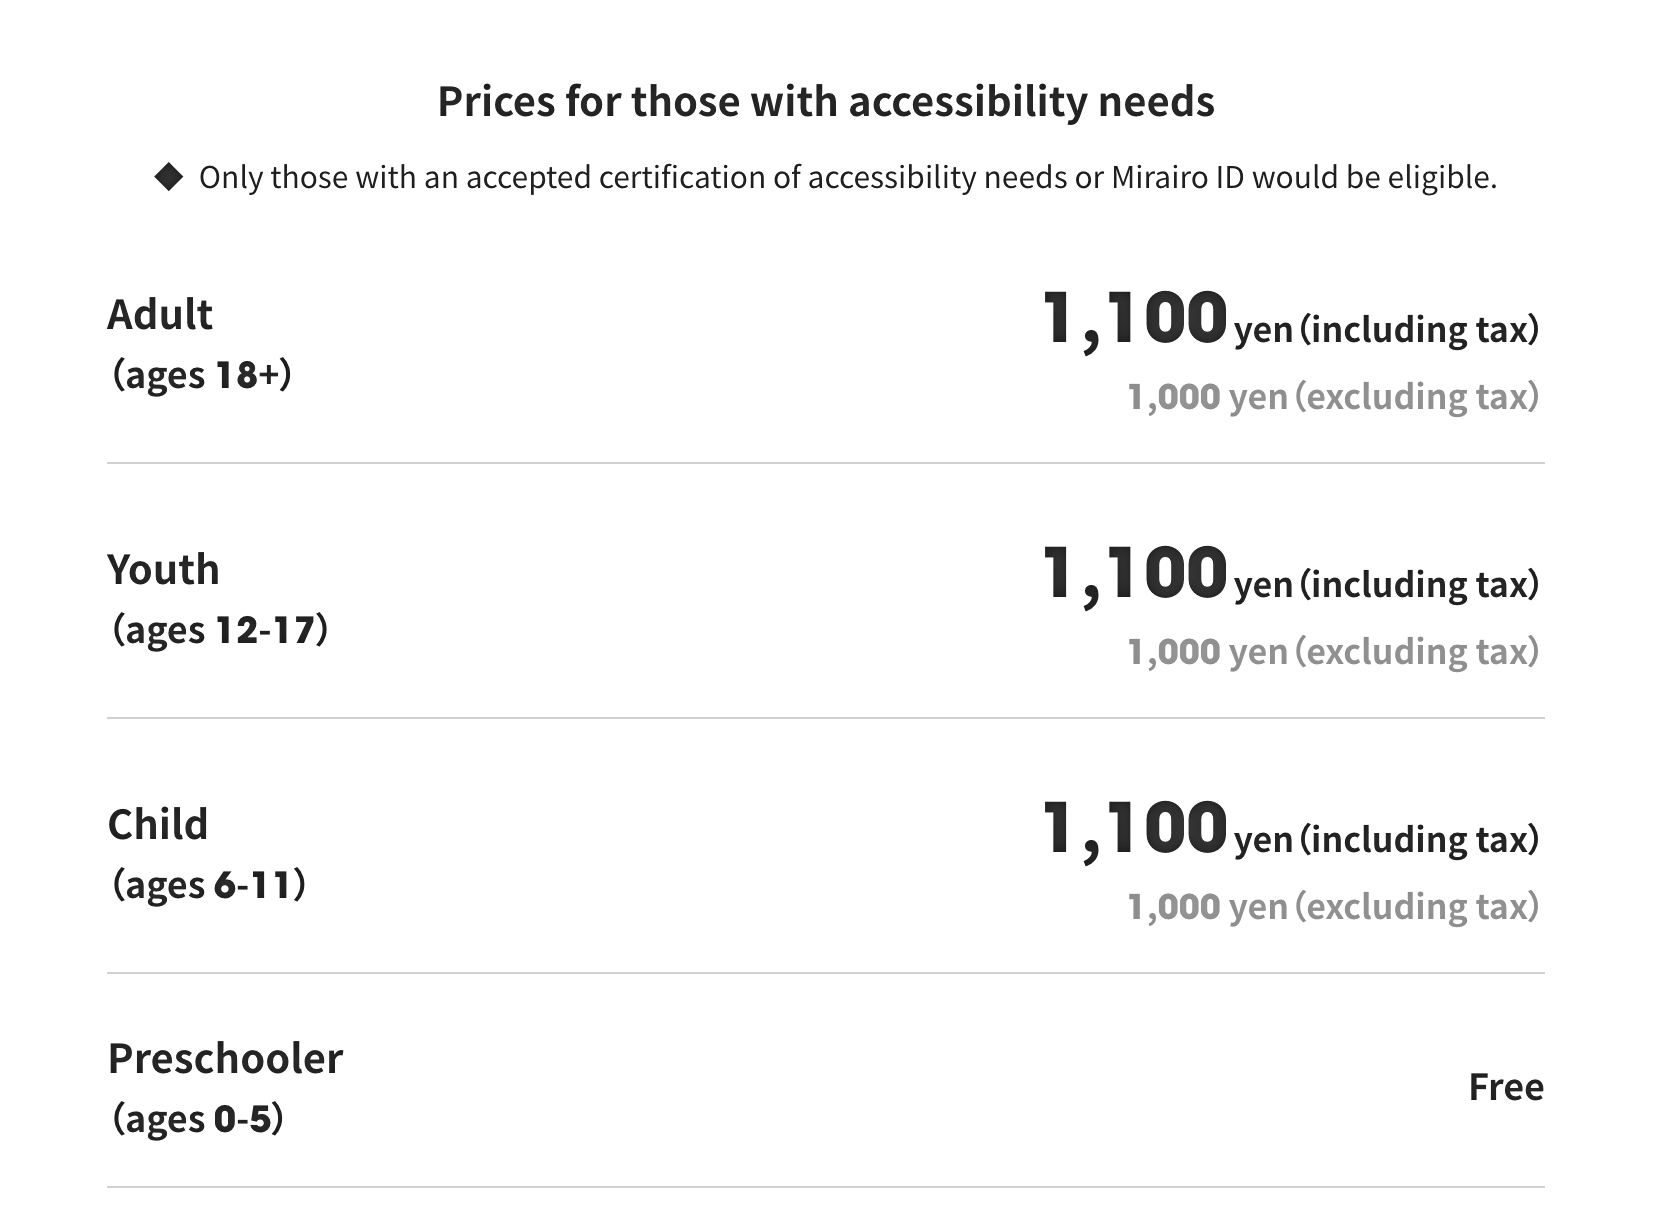Click the 'Free' price for Preschooler
Screen dimensions: 1658x1218
pos(1505,1087)
